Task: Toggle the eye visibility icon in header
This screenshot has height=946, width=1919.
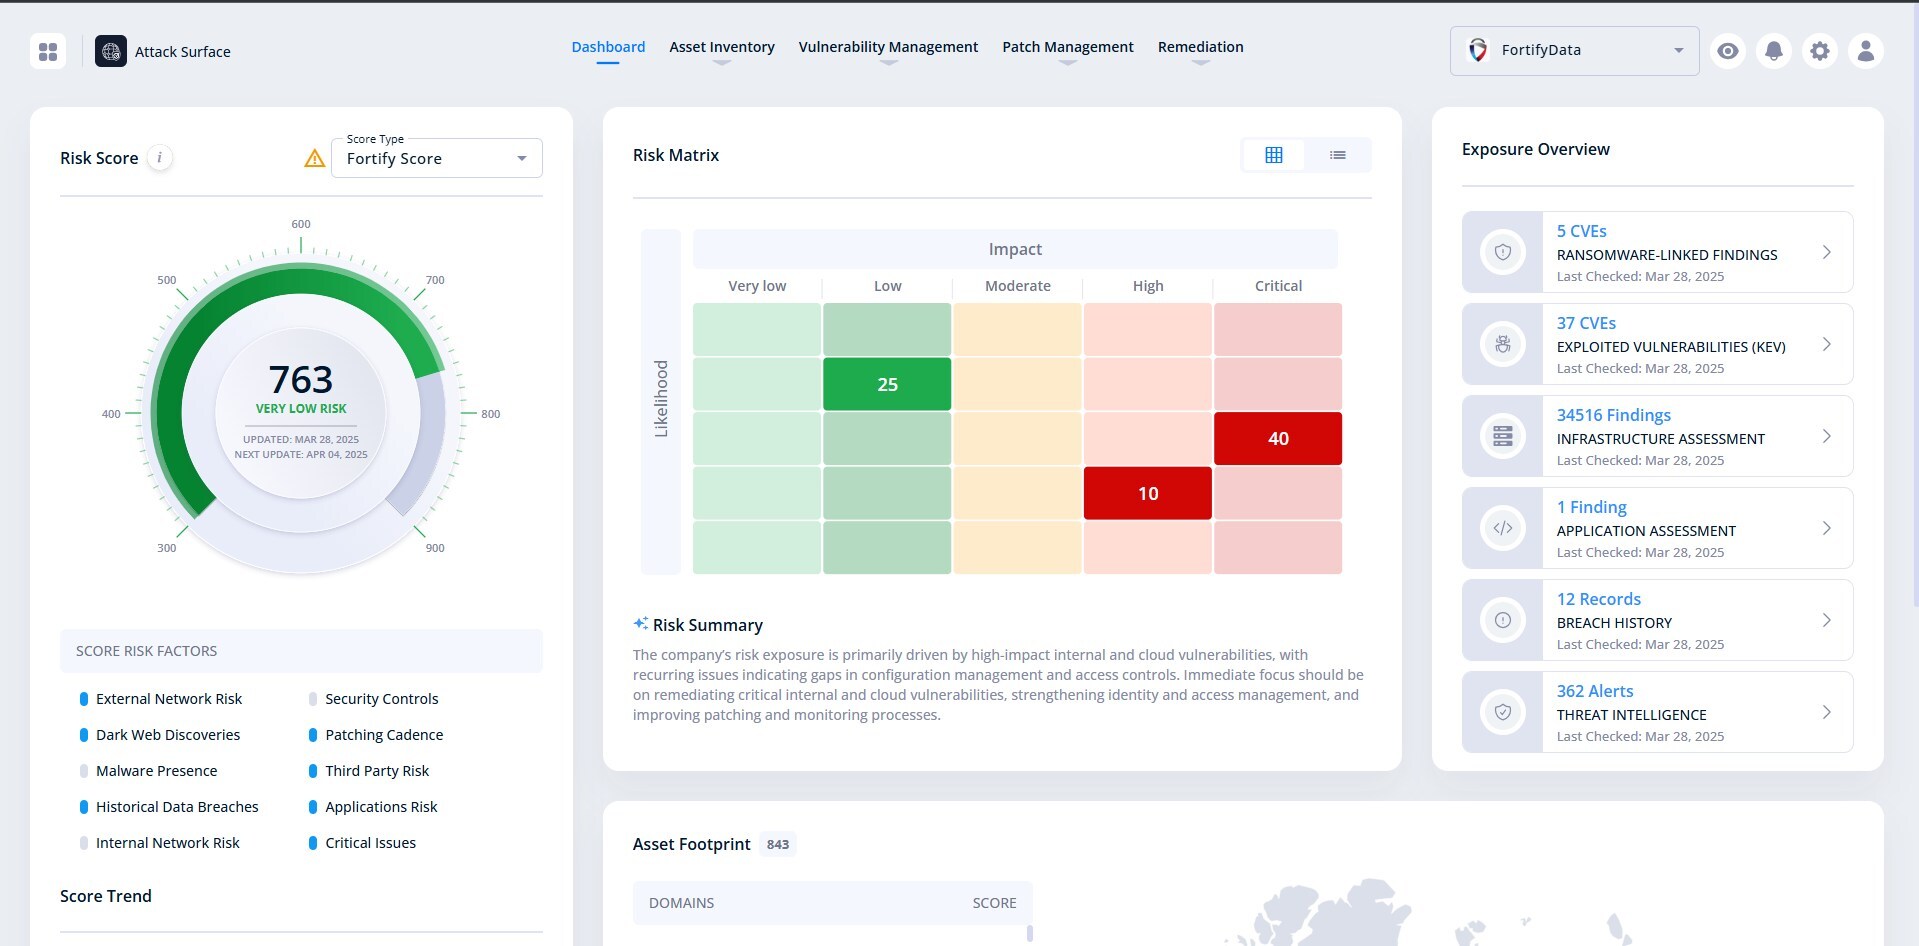Action: coord(1727,51)
